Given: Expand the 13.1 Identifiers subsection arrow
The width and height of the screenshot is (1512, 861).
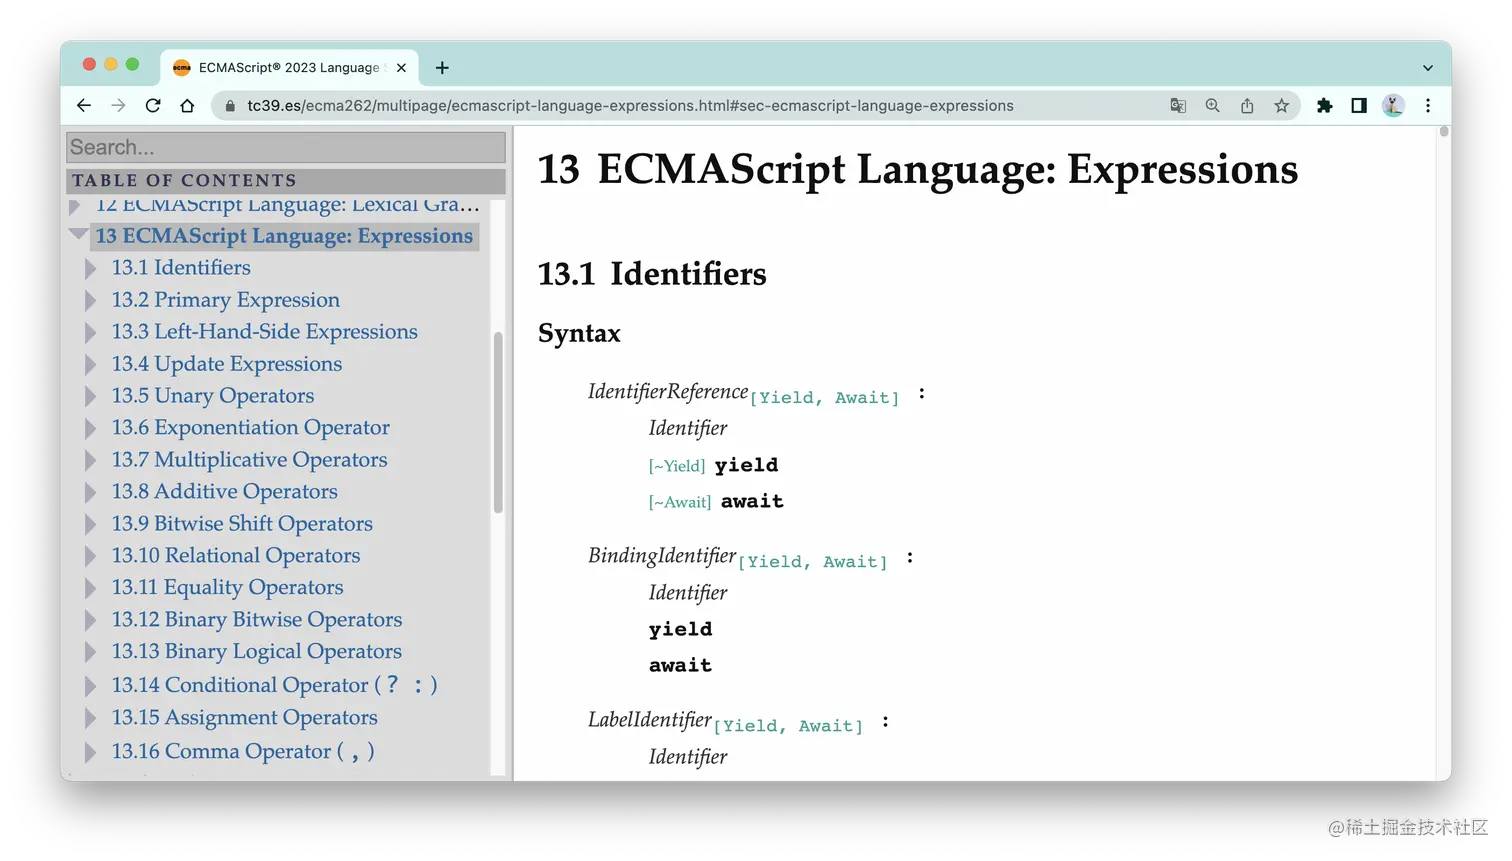Looking at the screenshot, I should 91,268.
